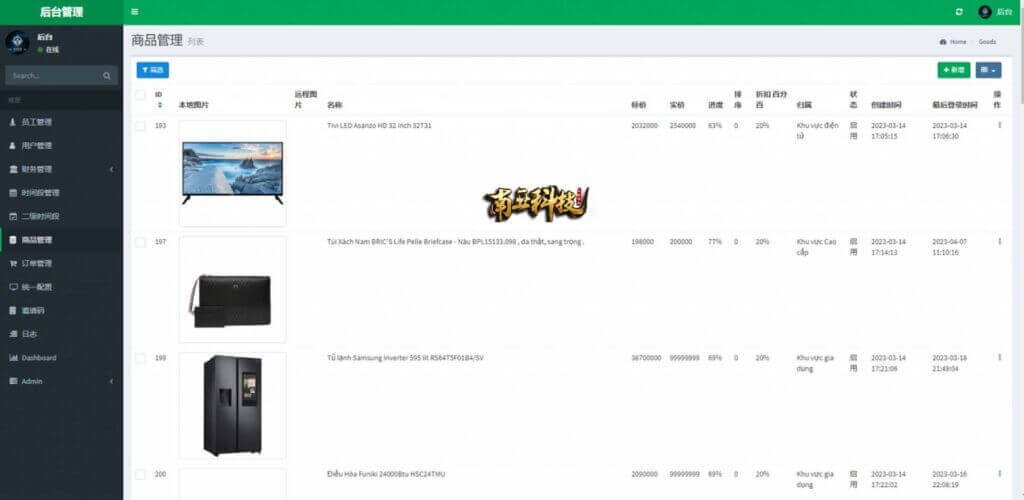Open the column view dropdown next to 新增

coord(987,70)
